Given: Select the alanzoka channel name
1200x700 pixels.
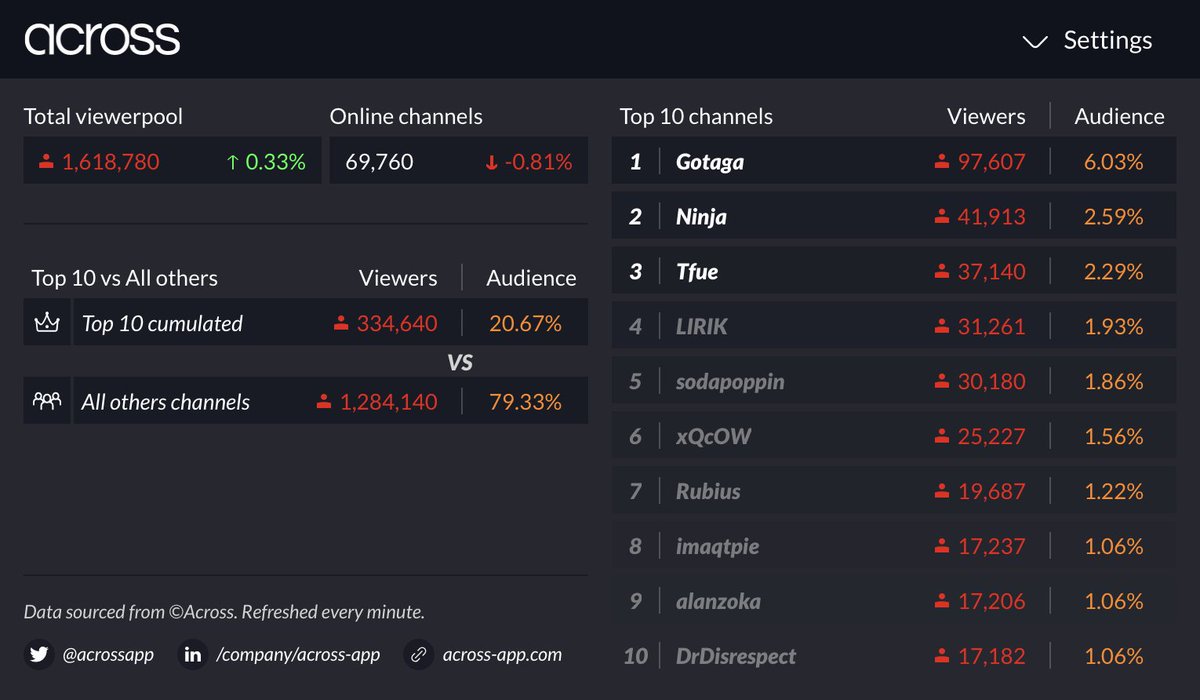Looking at the screenshot, I should click(x=718, y=602).
